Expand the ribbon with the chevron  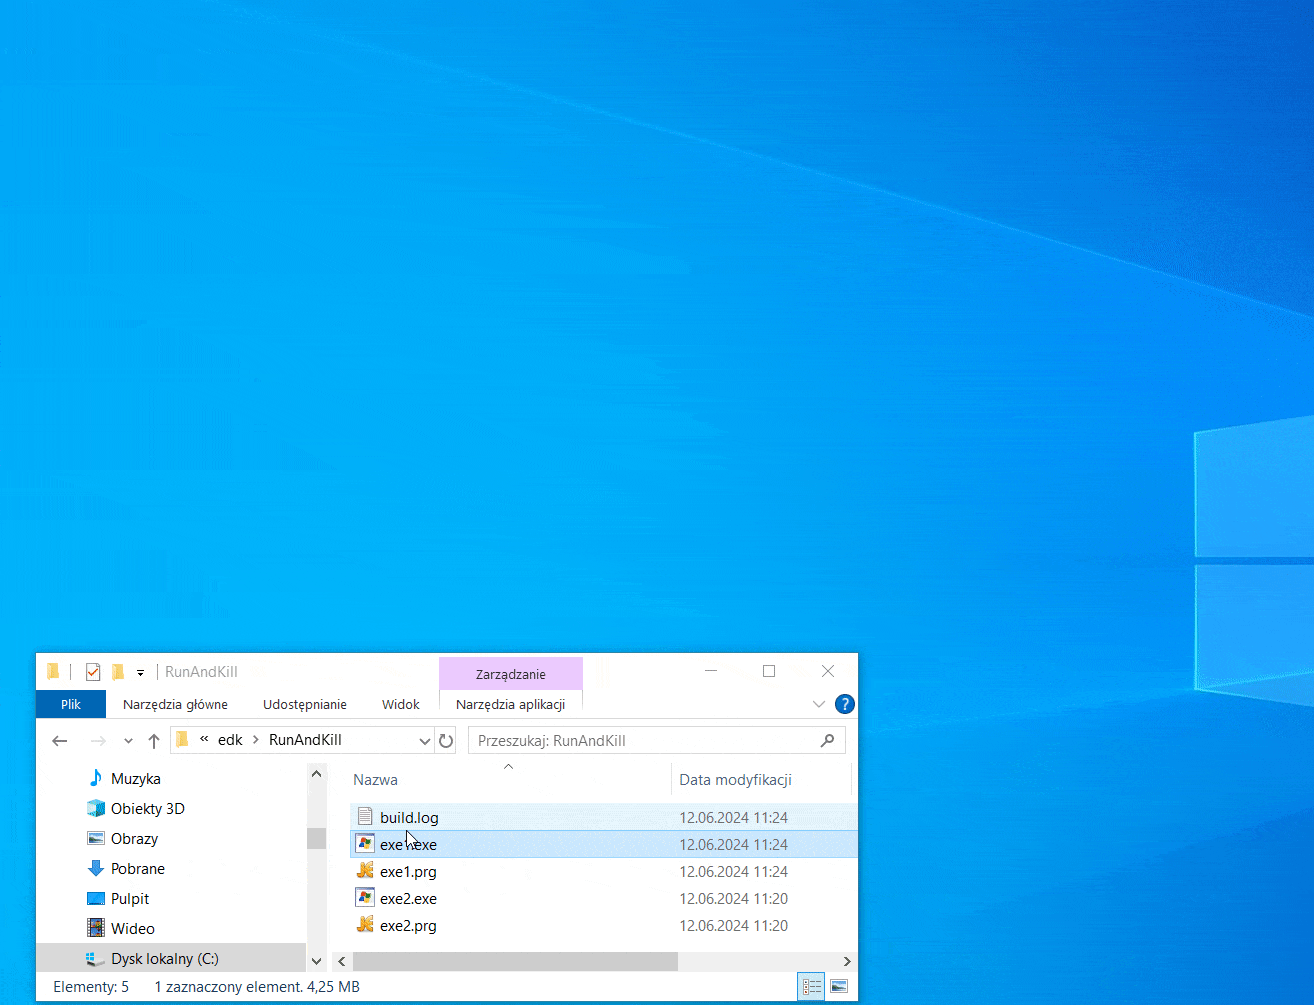click(x=819, y=704)
